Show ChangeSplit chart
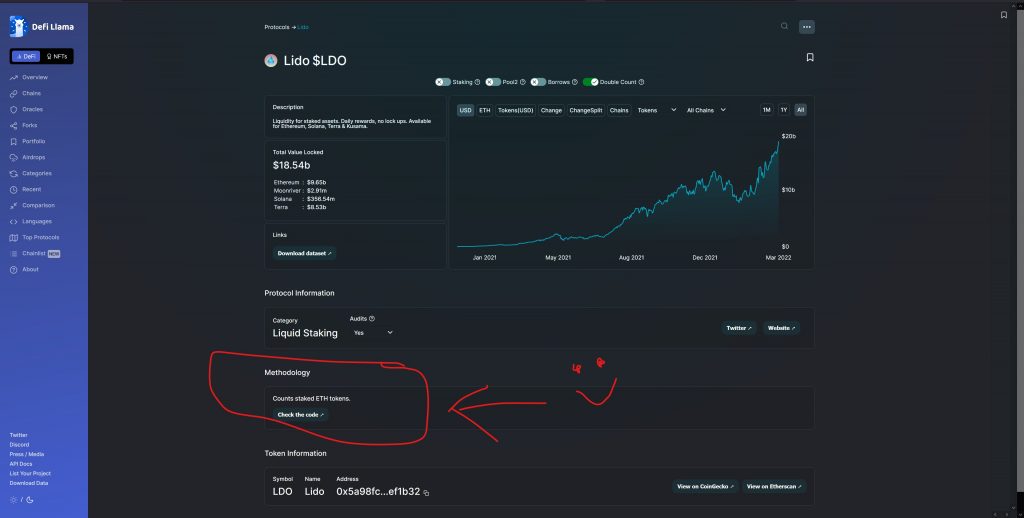 coord(586,110)
